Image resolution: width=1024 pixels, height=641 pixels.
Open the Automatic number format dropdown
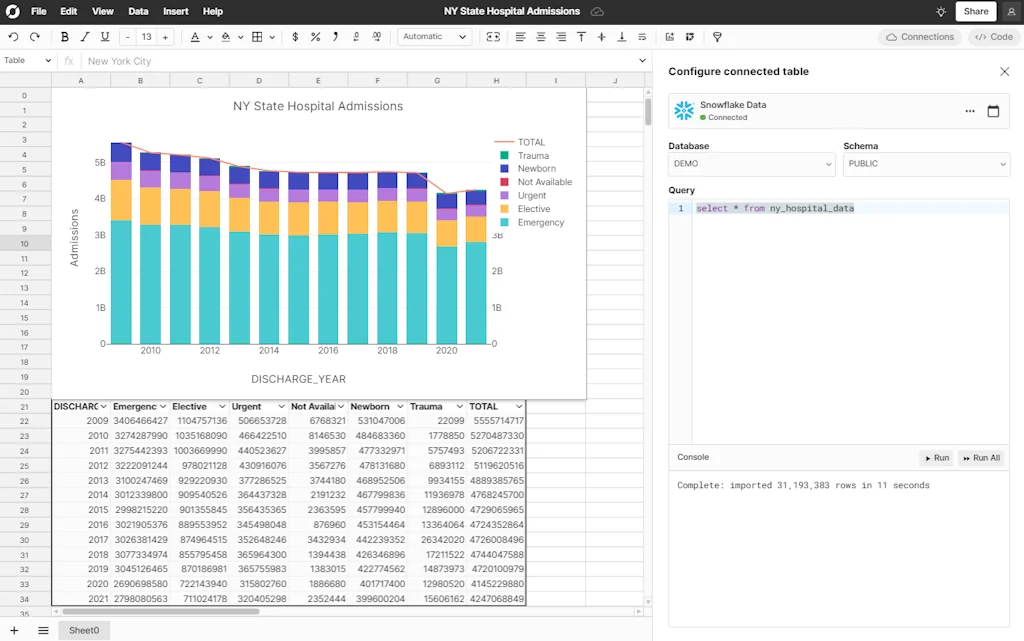pyautogui.click(x=434, y=37)
